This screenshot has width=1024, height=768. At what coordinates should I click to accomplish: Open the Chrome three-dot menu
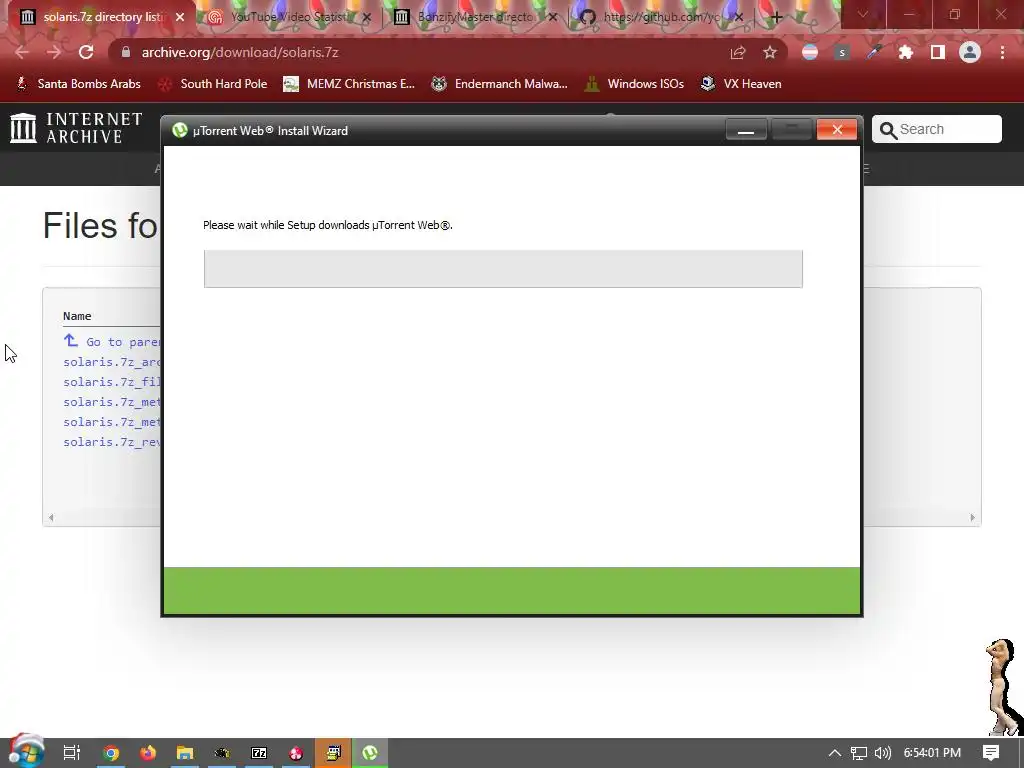[x=1002, y=52]
